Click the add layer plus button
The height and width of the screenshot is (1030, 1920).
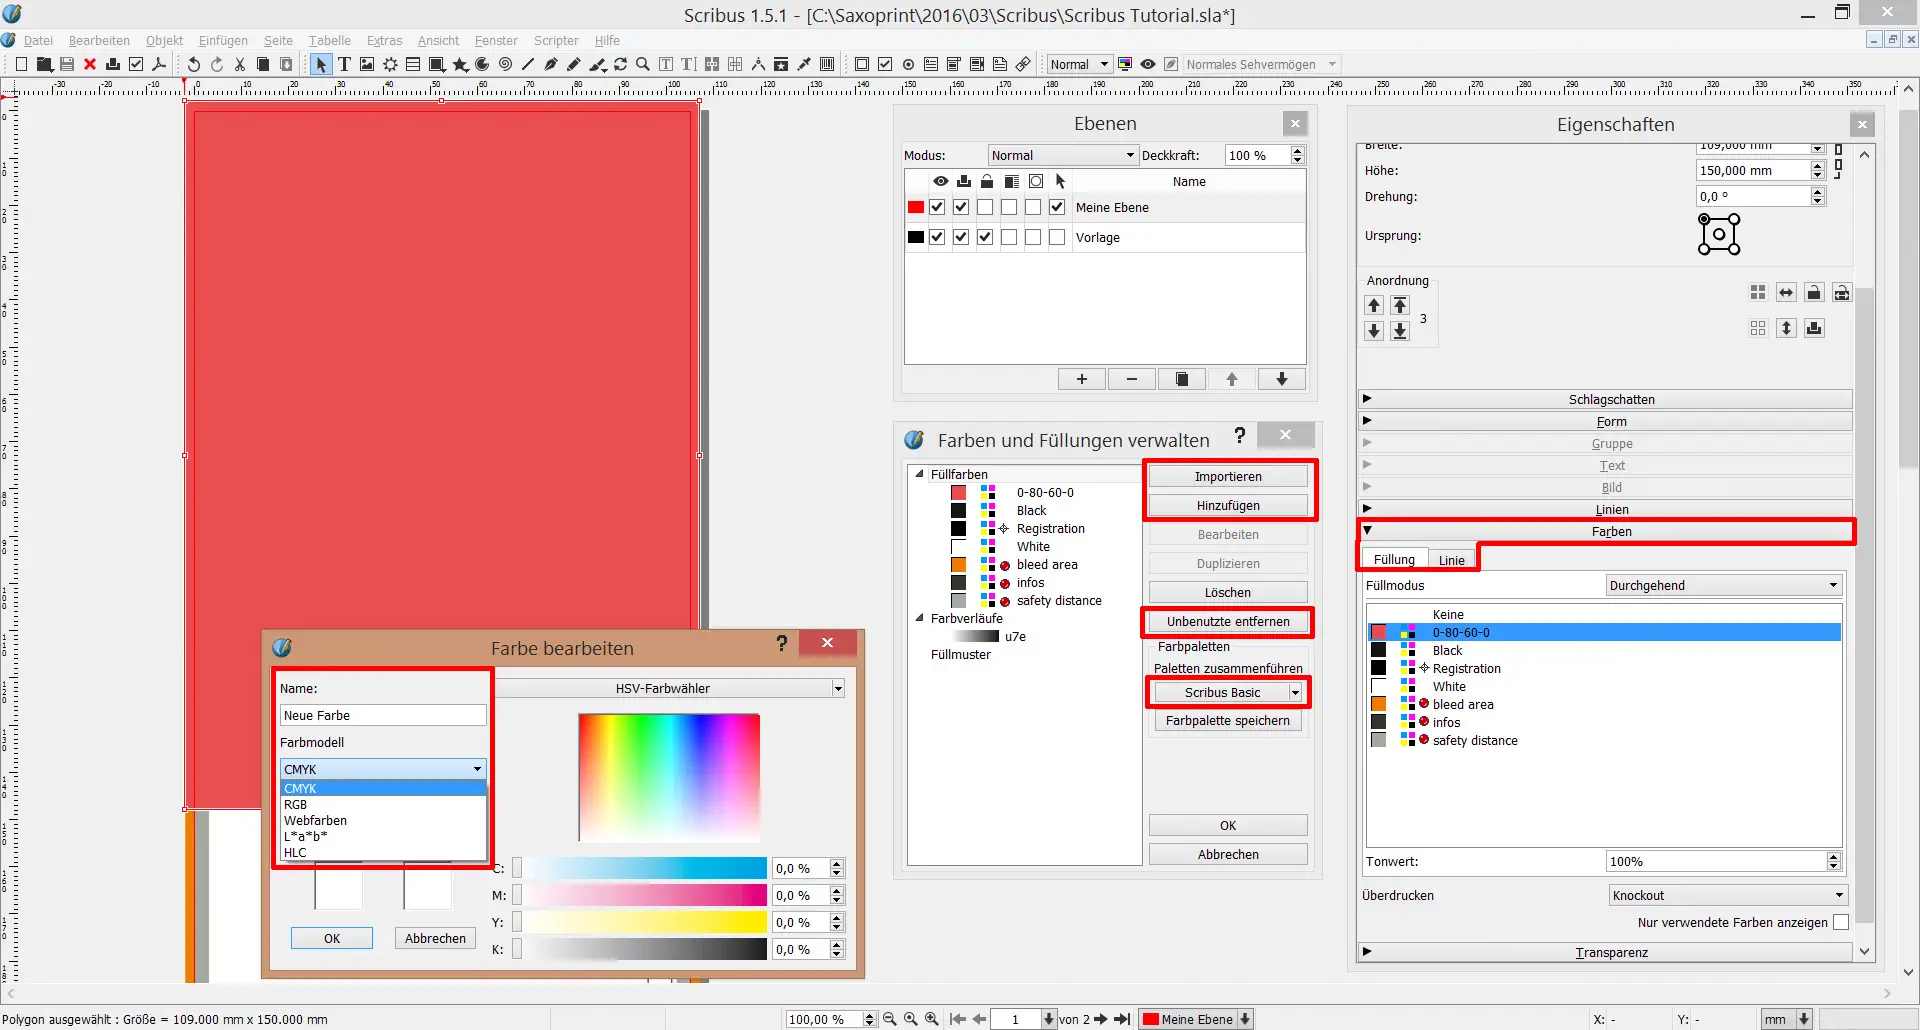click(x=1082, y=379)
